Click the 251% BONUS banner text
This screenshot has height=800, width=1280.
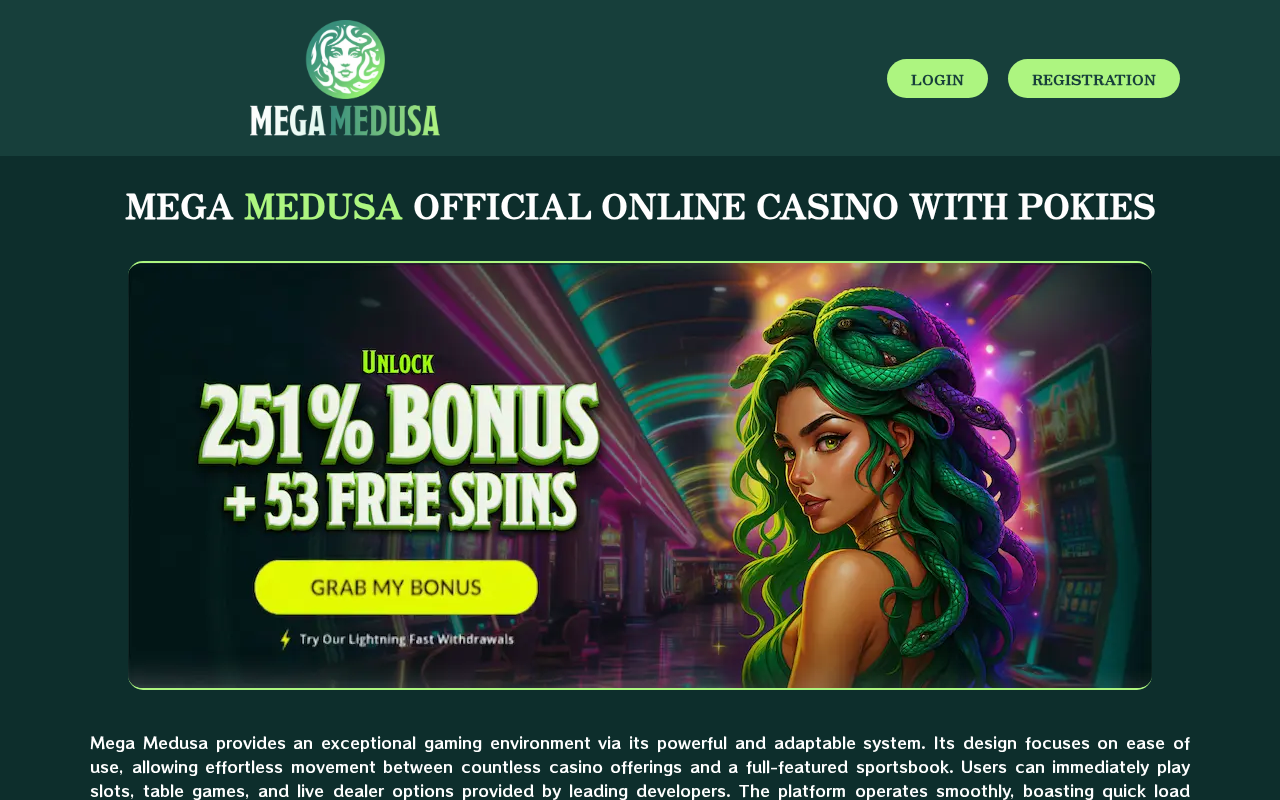click(x=400, y=423)
